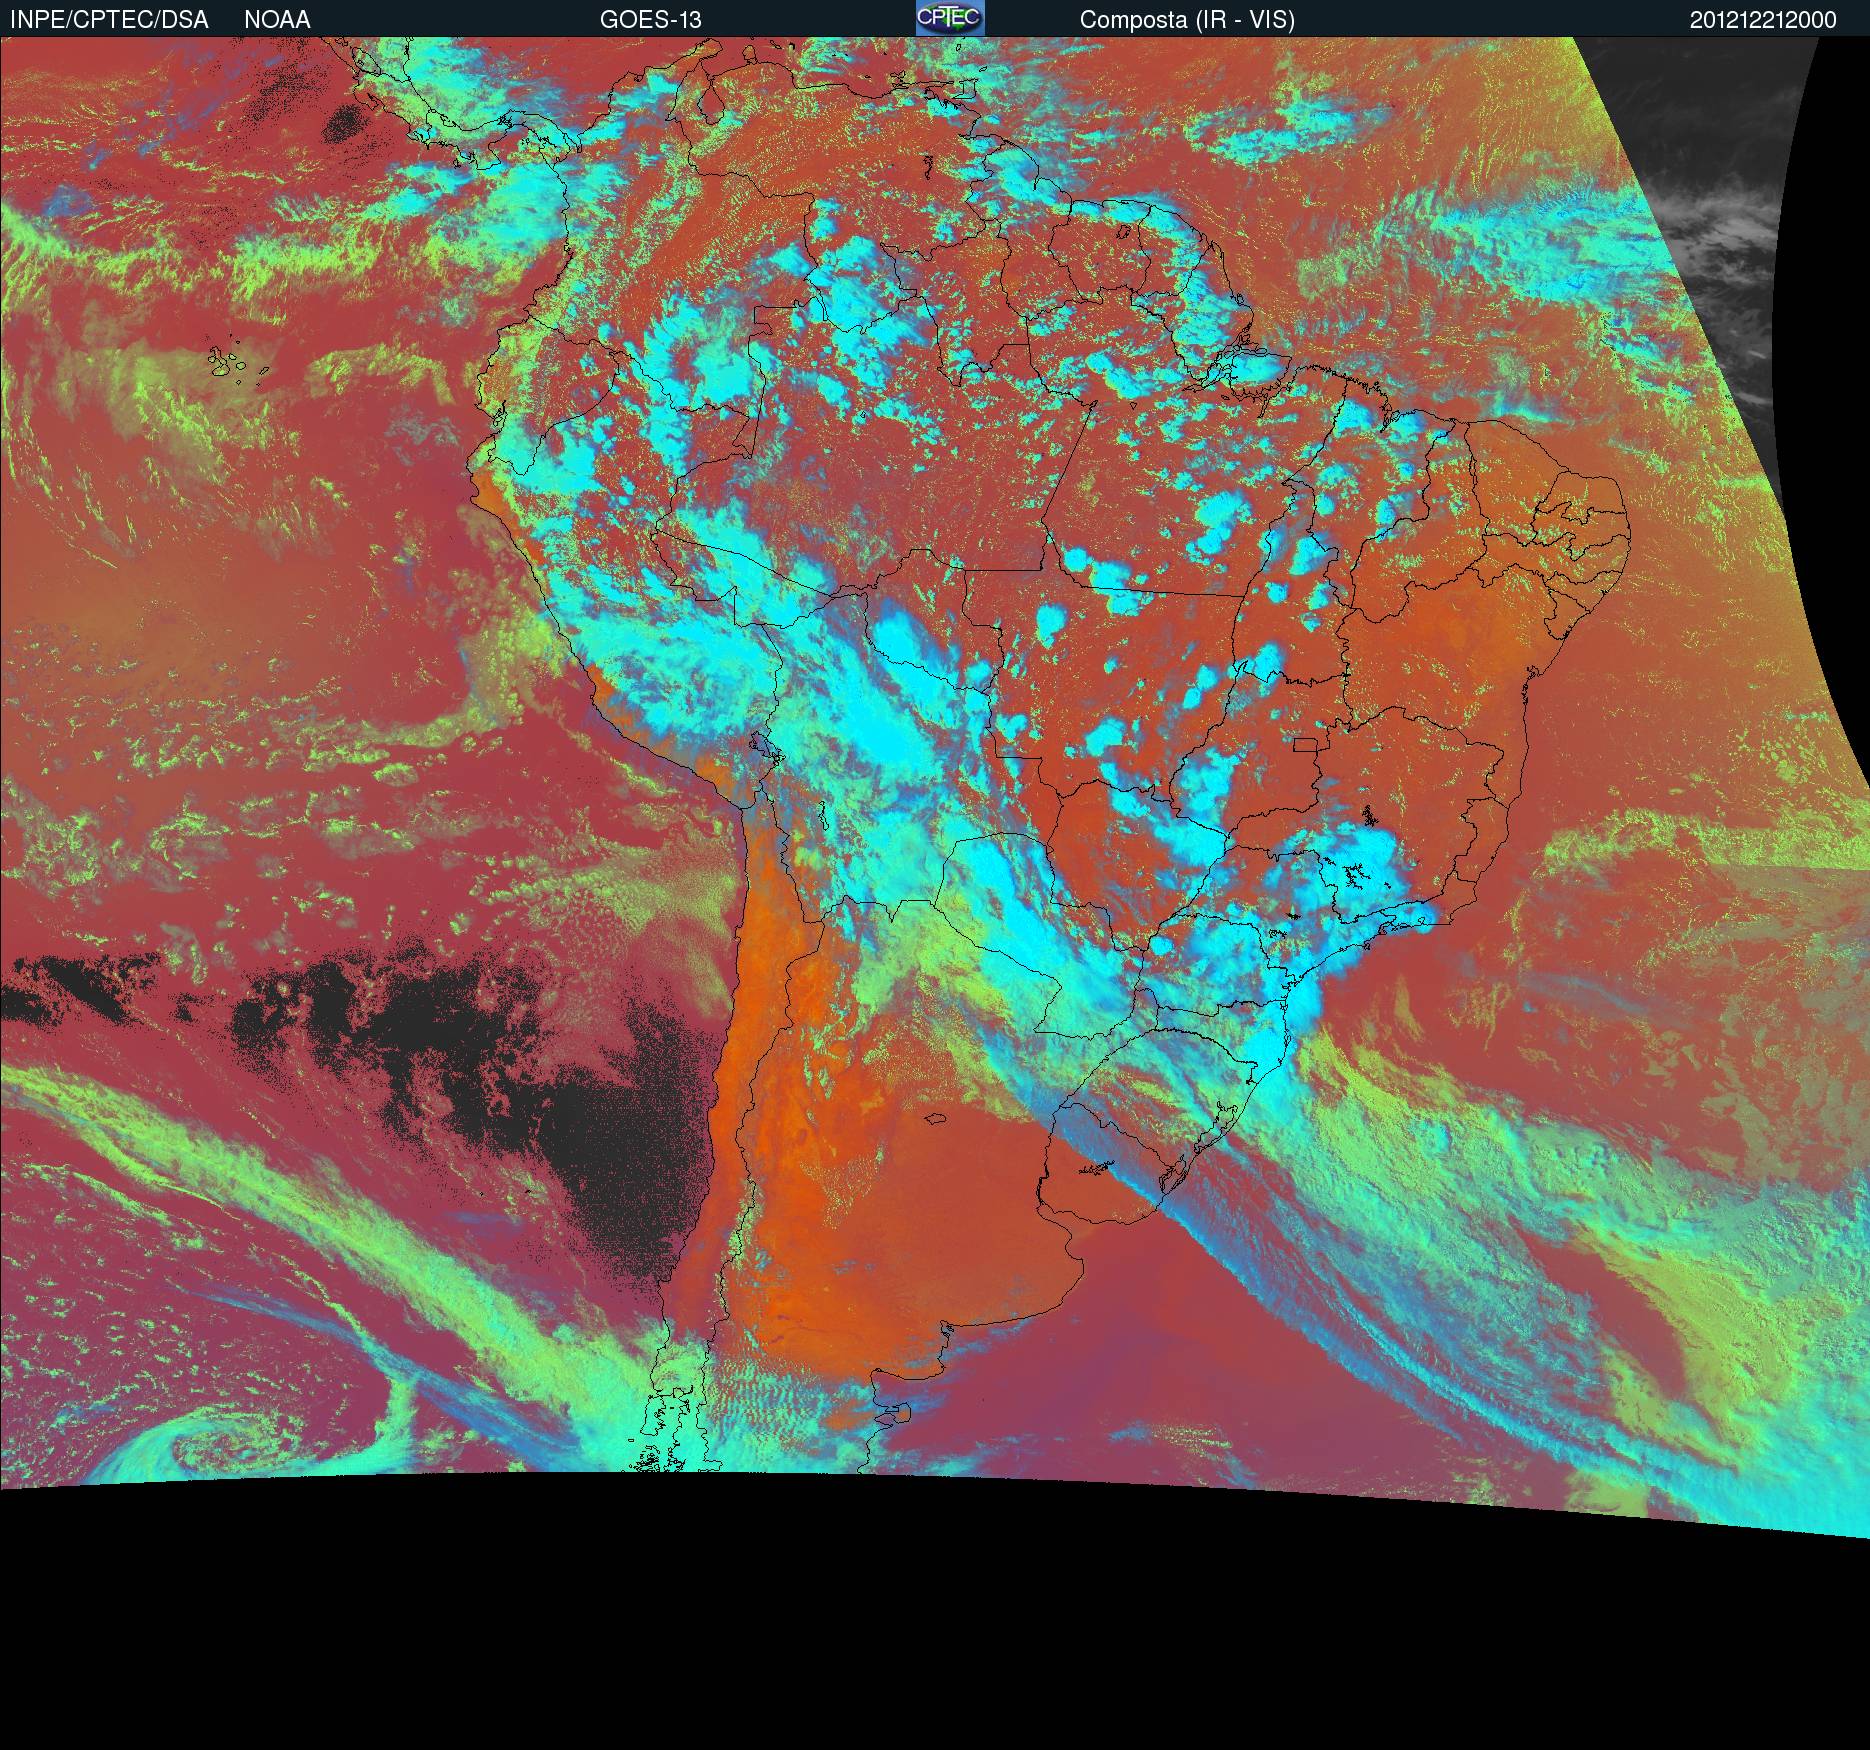The image size is (1870, 1750).
Task: Click the GOES-13 satellite label
Action: coord(650,20)
